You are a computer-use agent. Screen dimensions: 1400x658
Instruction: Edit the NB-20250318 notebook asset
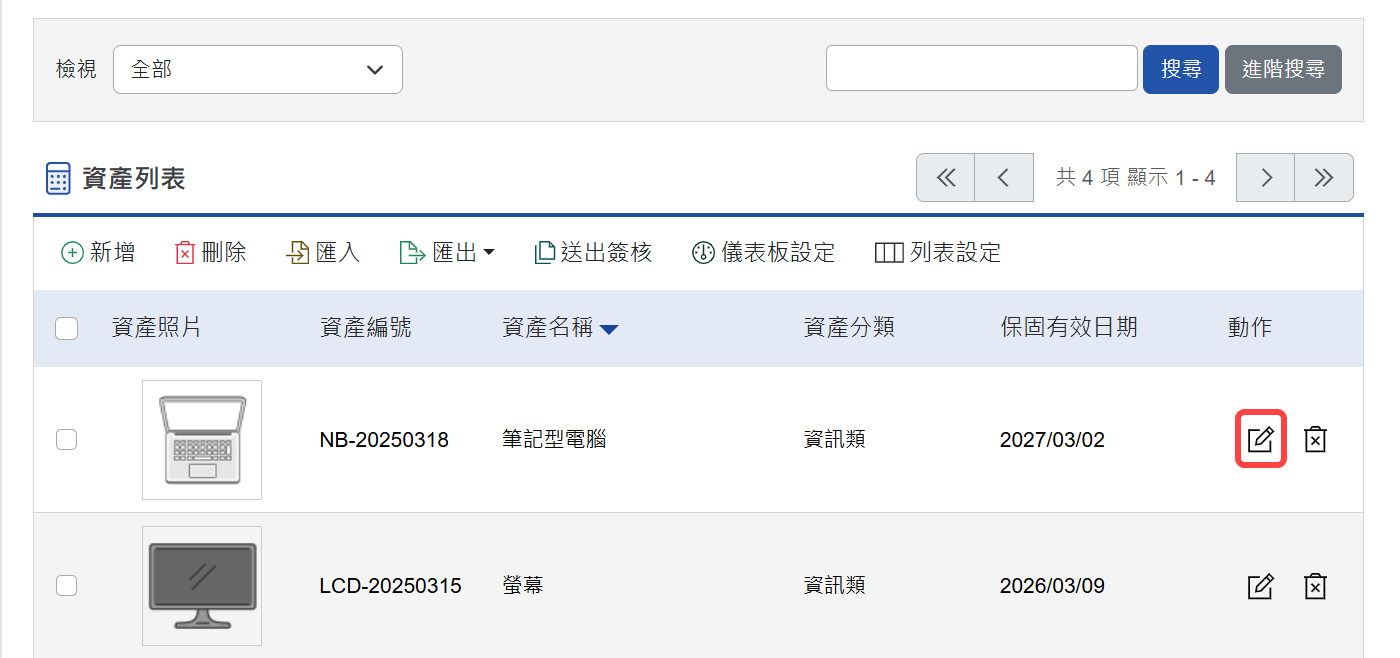(x=1260, y=438)
